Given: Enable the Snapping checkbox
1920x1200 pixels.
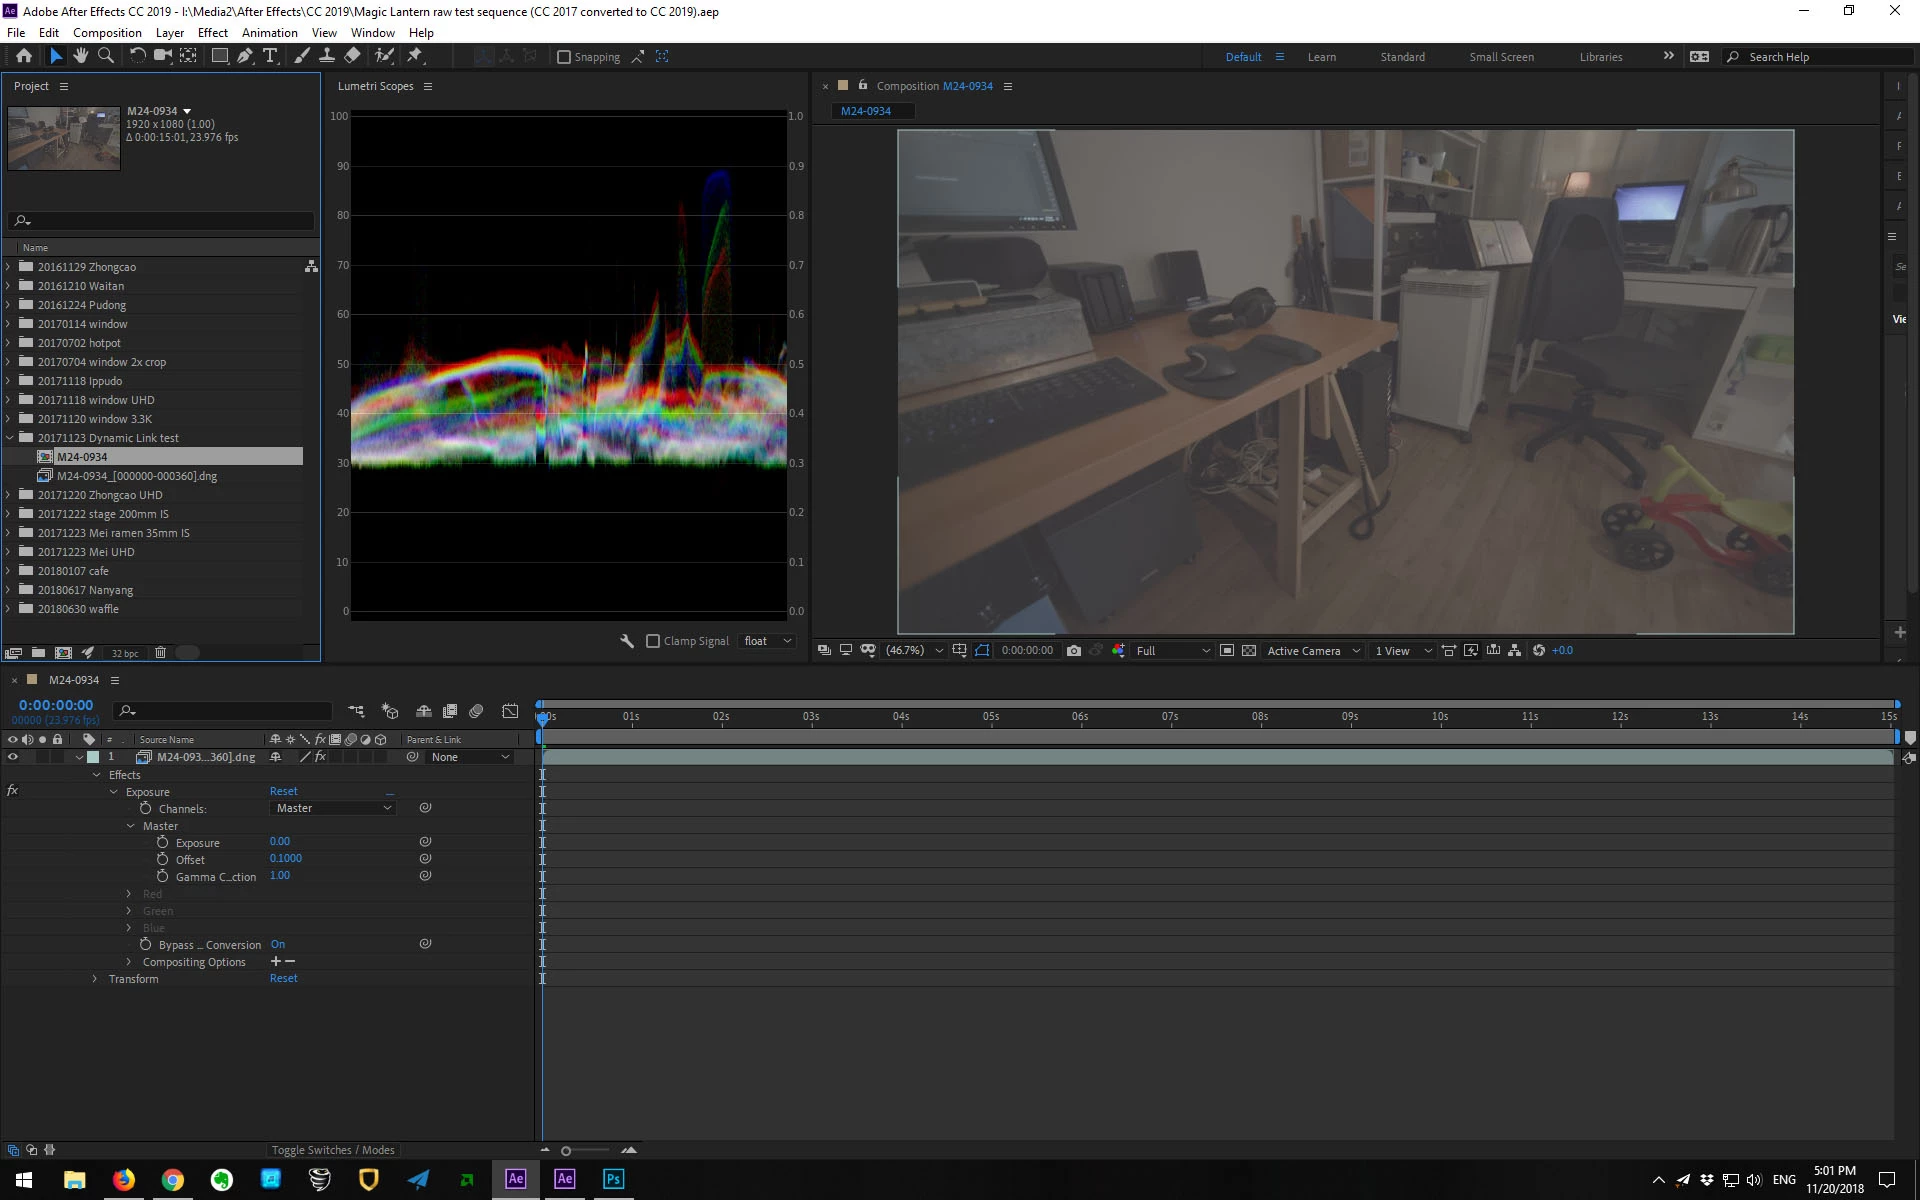Looking at the screenshot, I should [x=564, y=57].
